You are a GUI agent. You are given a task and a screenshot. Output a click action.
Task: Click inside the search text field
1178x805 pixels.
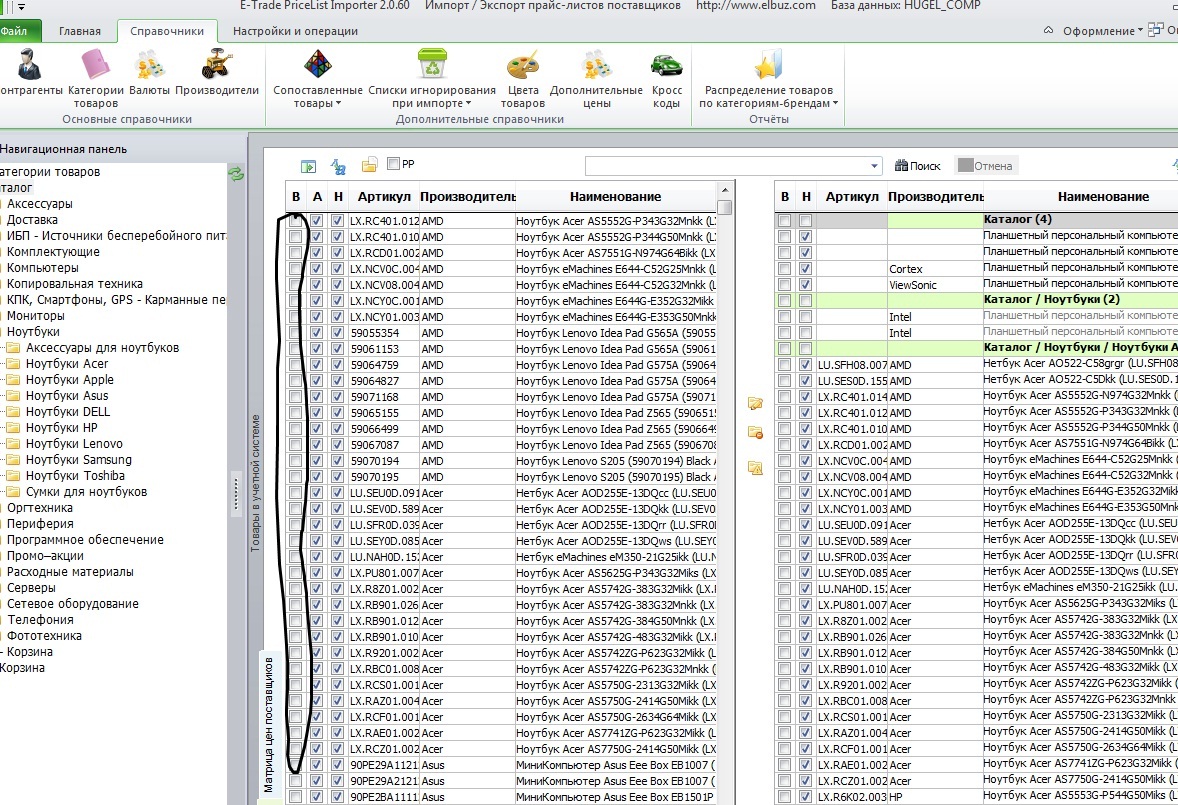click(726, 166)
